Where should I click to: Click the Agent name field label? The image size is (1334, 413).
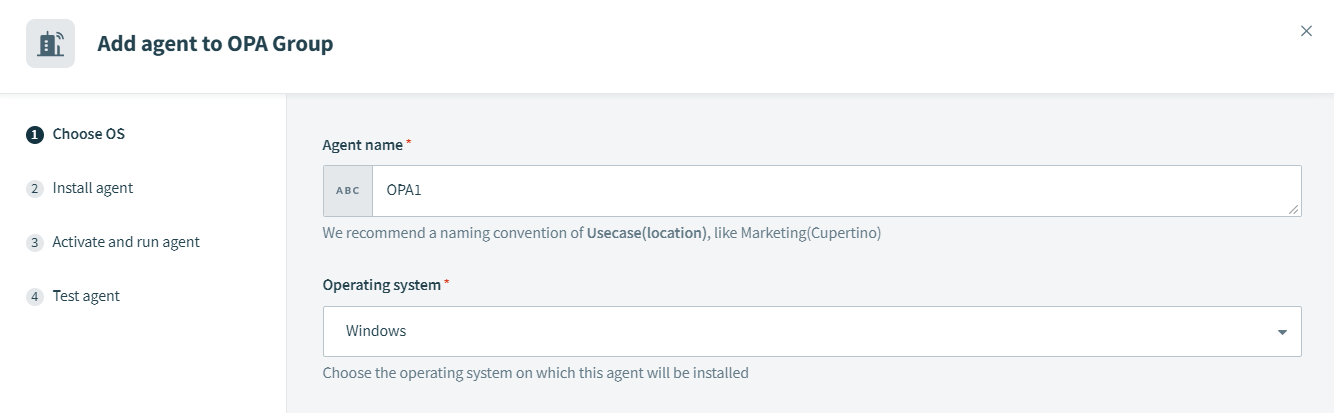coord(362,145)
